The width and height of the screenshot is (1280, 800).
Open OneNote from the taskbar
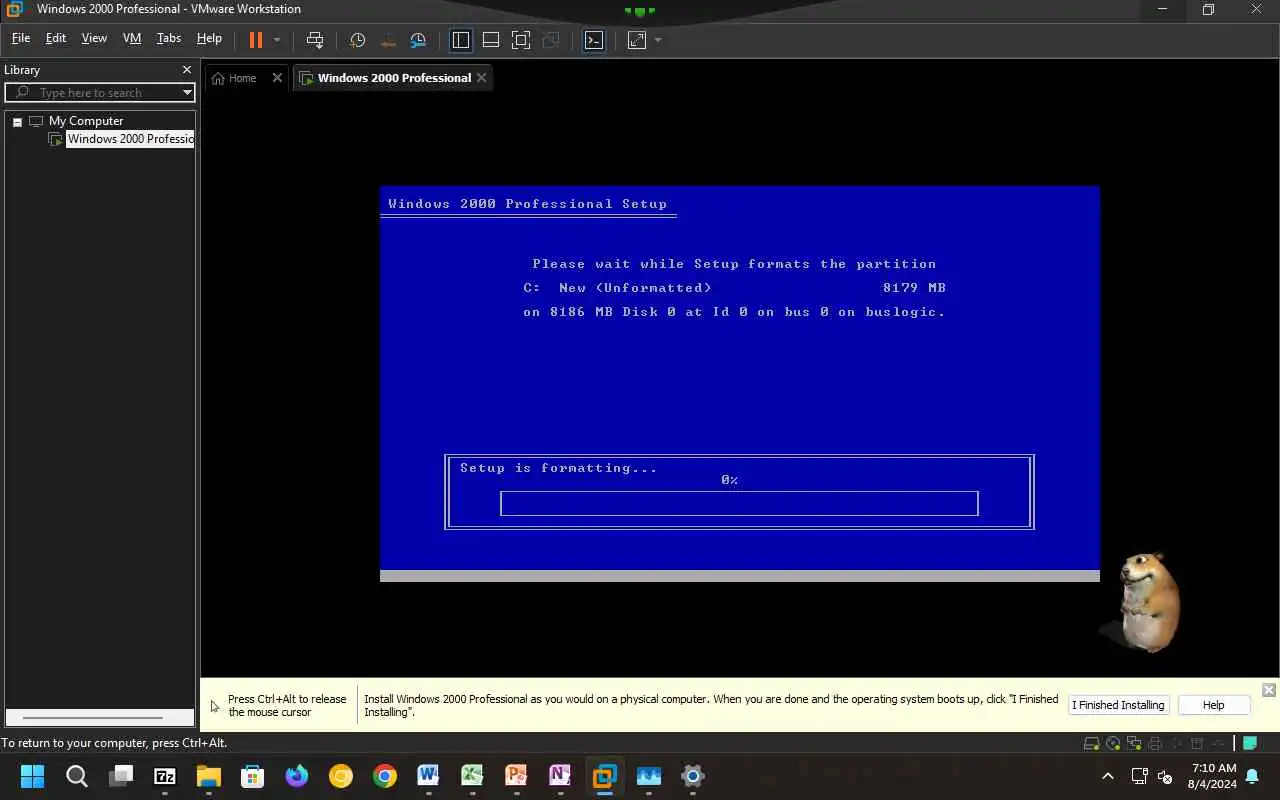[x=560, y=776]
